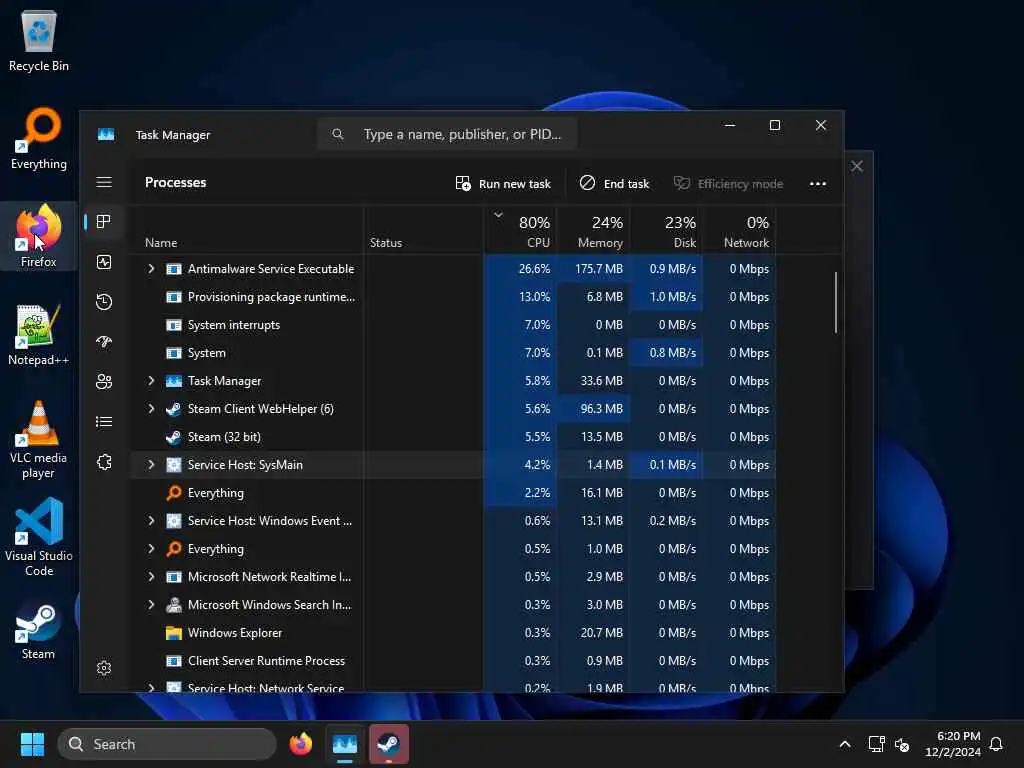Select the Steam desktop shortcut
This screenshot has height=768, width=1024.
(39, 631)
